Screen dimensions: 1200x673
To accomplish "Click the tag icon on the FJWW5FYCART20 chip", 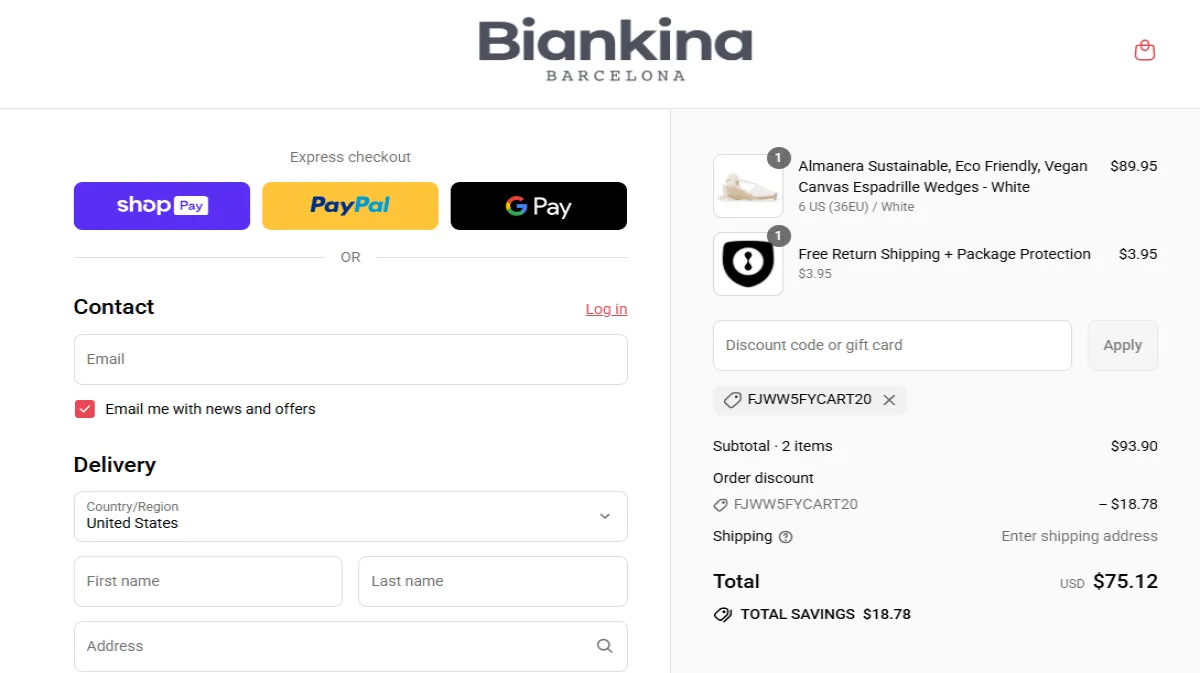I will tap(731, 400).
